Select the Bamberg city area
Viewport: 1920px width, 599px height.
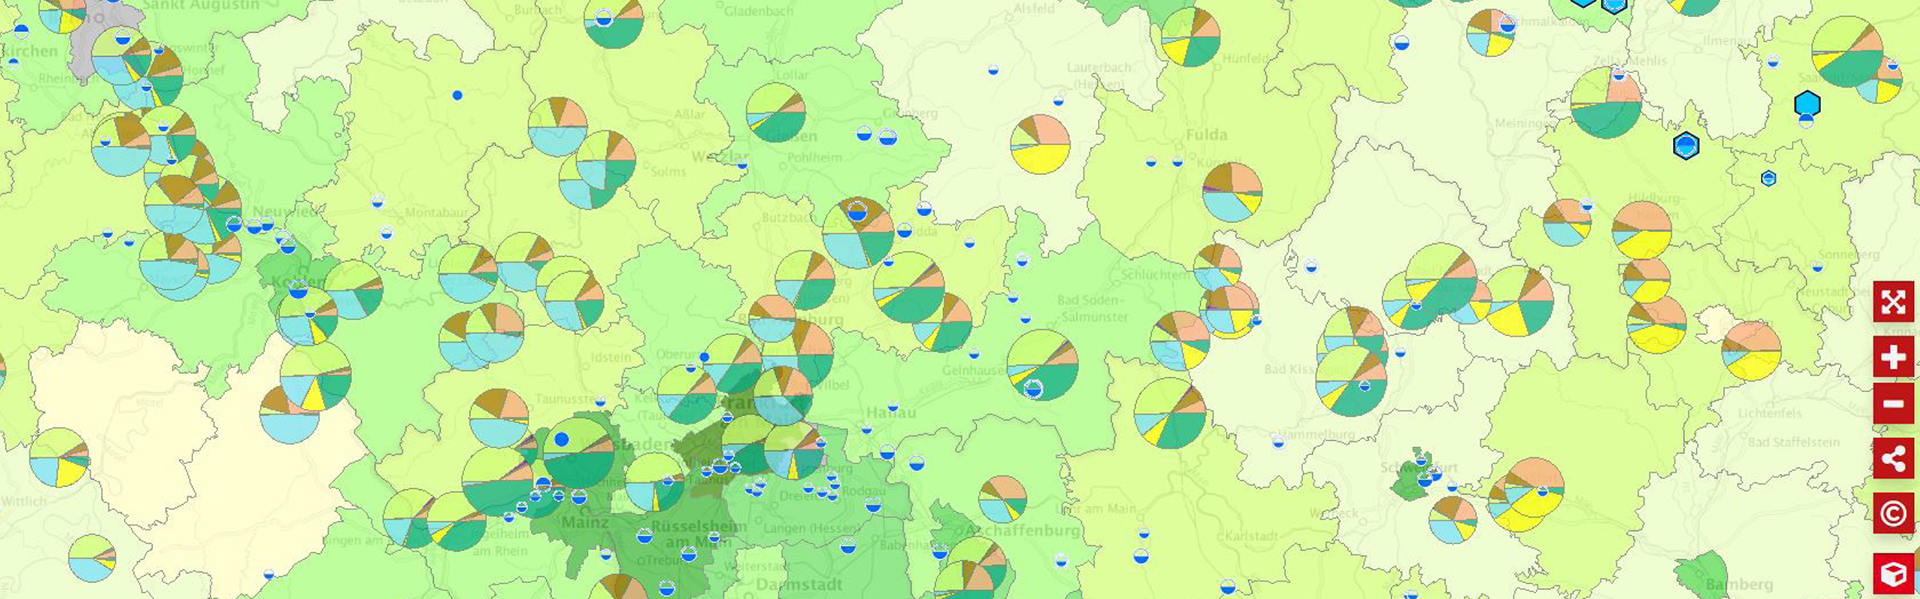(1704, 574)
